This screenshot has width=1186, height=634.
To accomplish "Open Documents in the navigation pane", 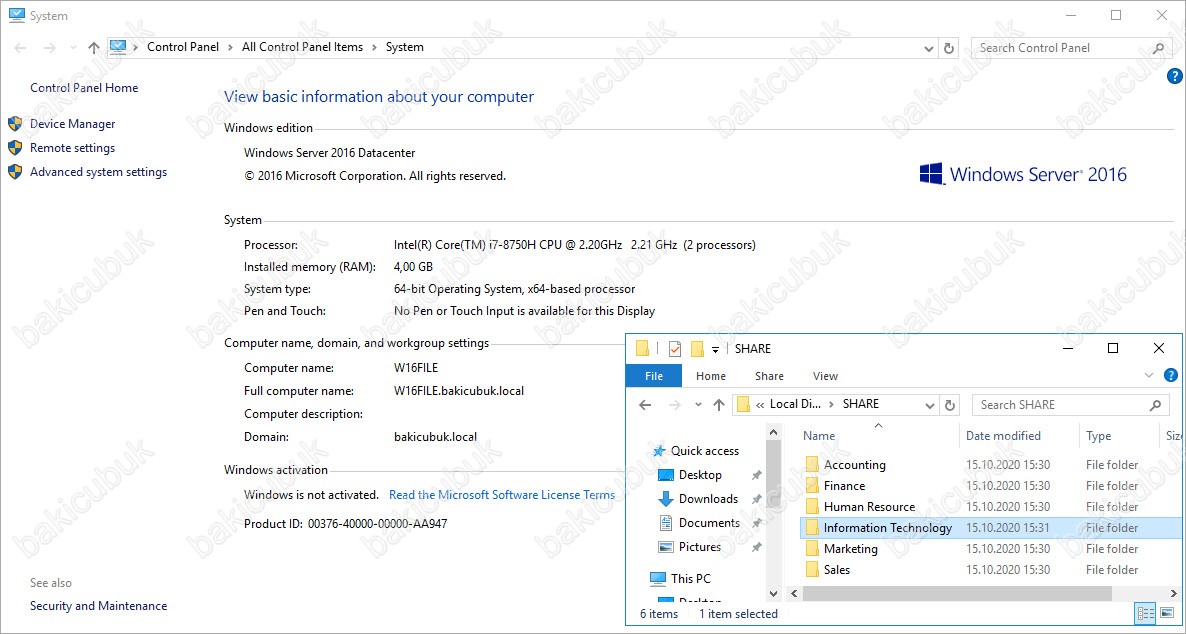I will click(709, 523).
